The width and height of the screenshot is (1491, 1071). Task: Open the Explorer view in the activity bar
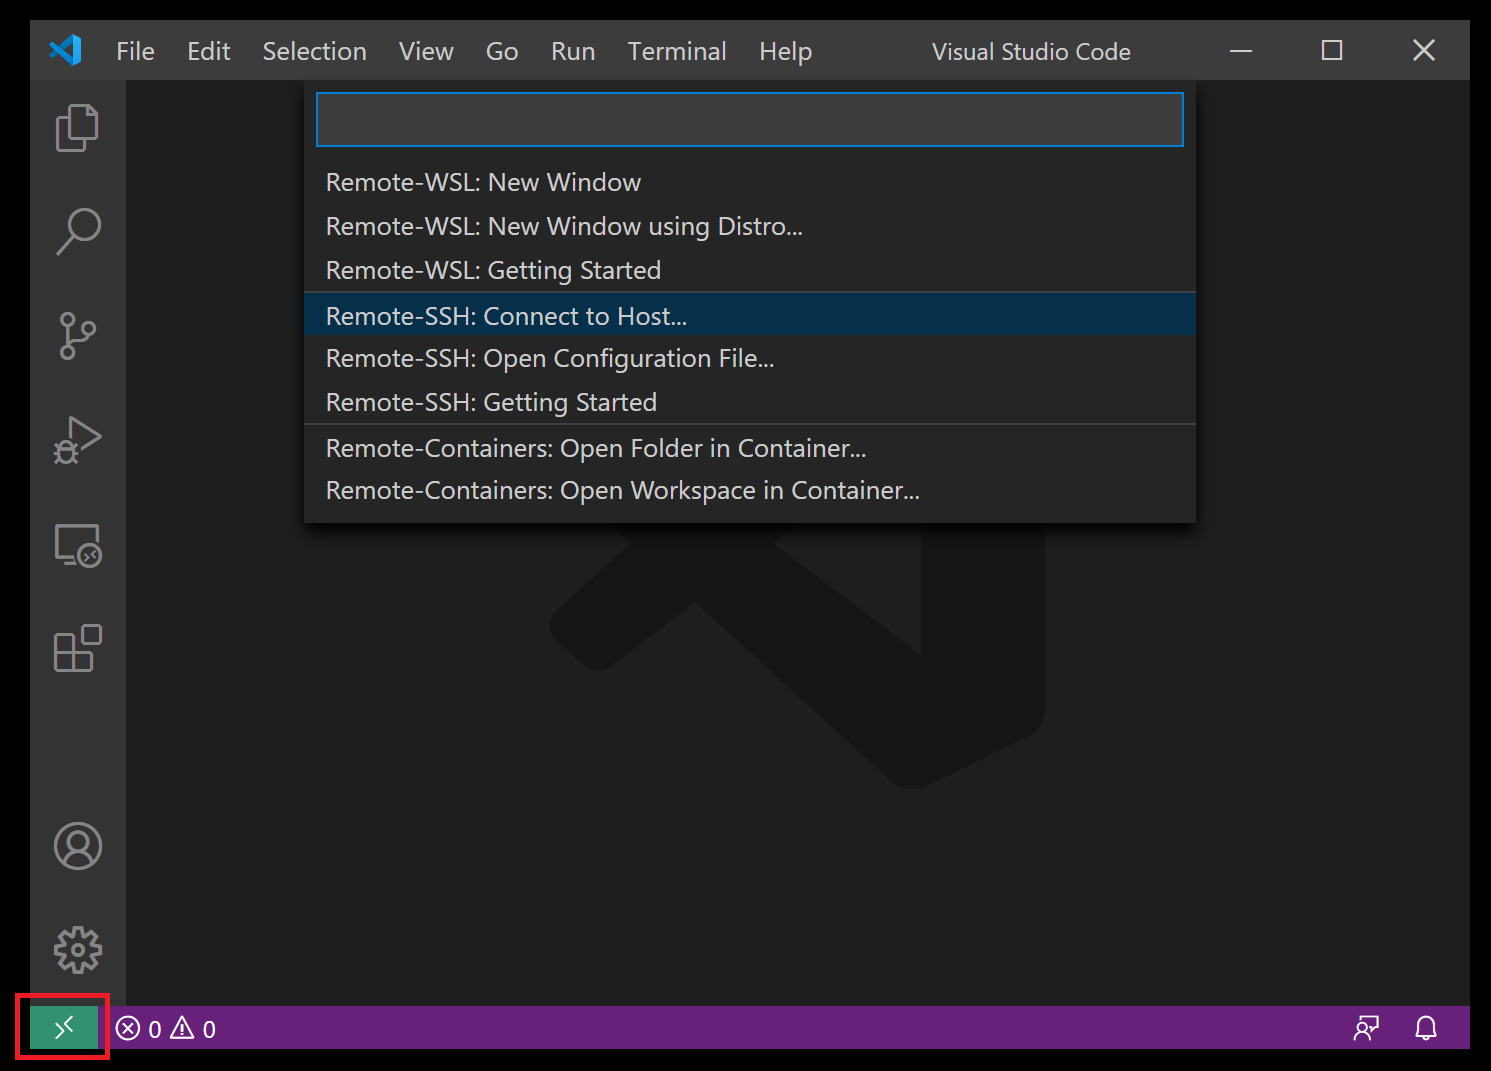click(77, 128)
